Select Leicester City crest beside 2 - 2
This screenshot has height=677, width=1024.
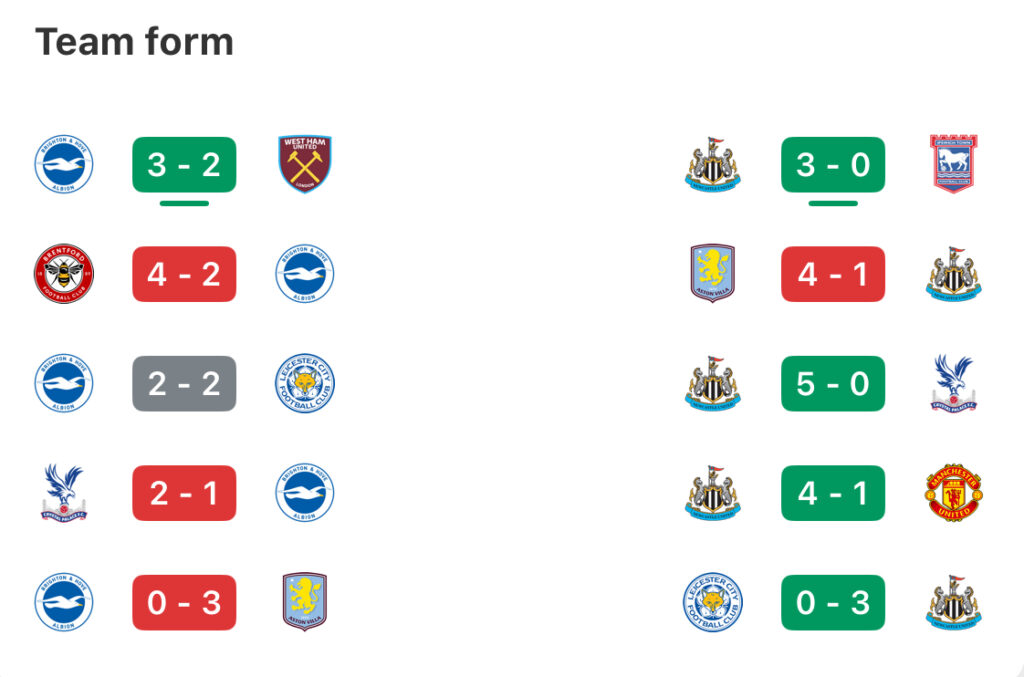point(305,383)
